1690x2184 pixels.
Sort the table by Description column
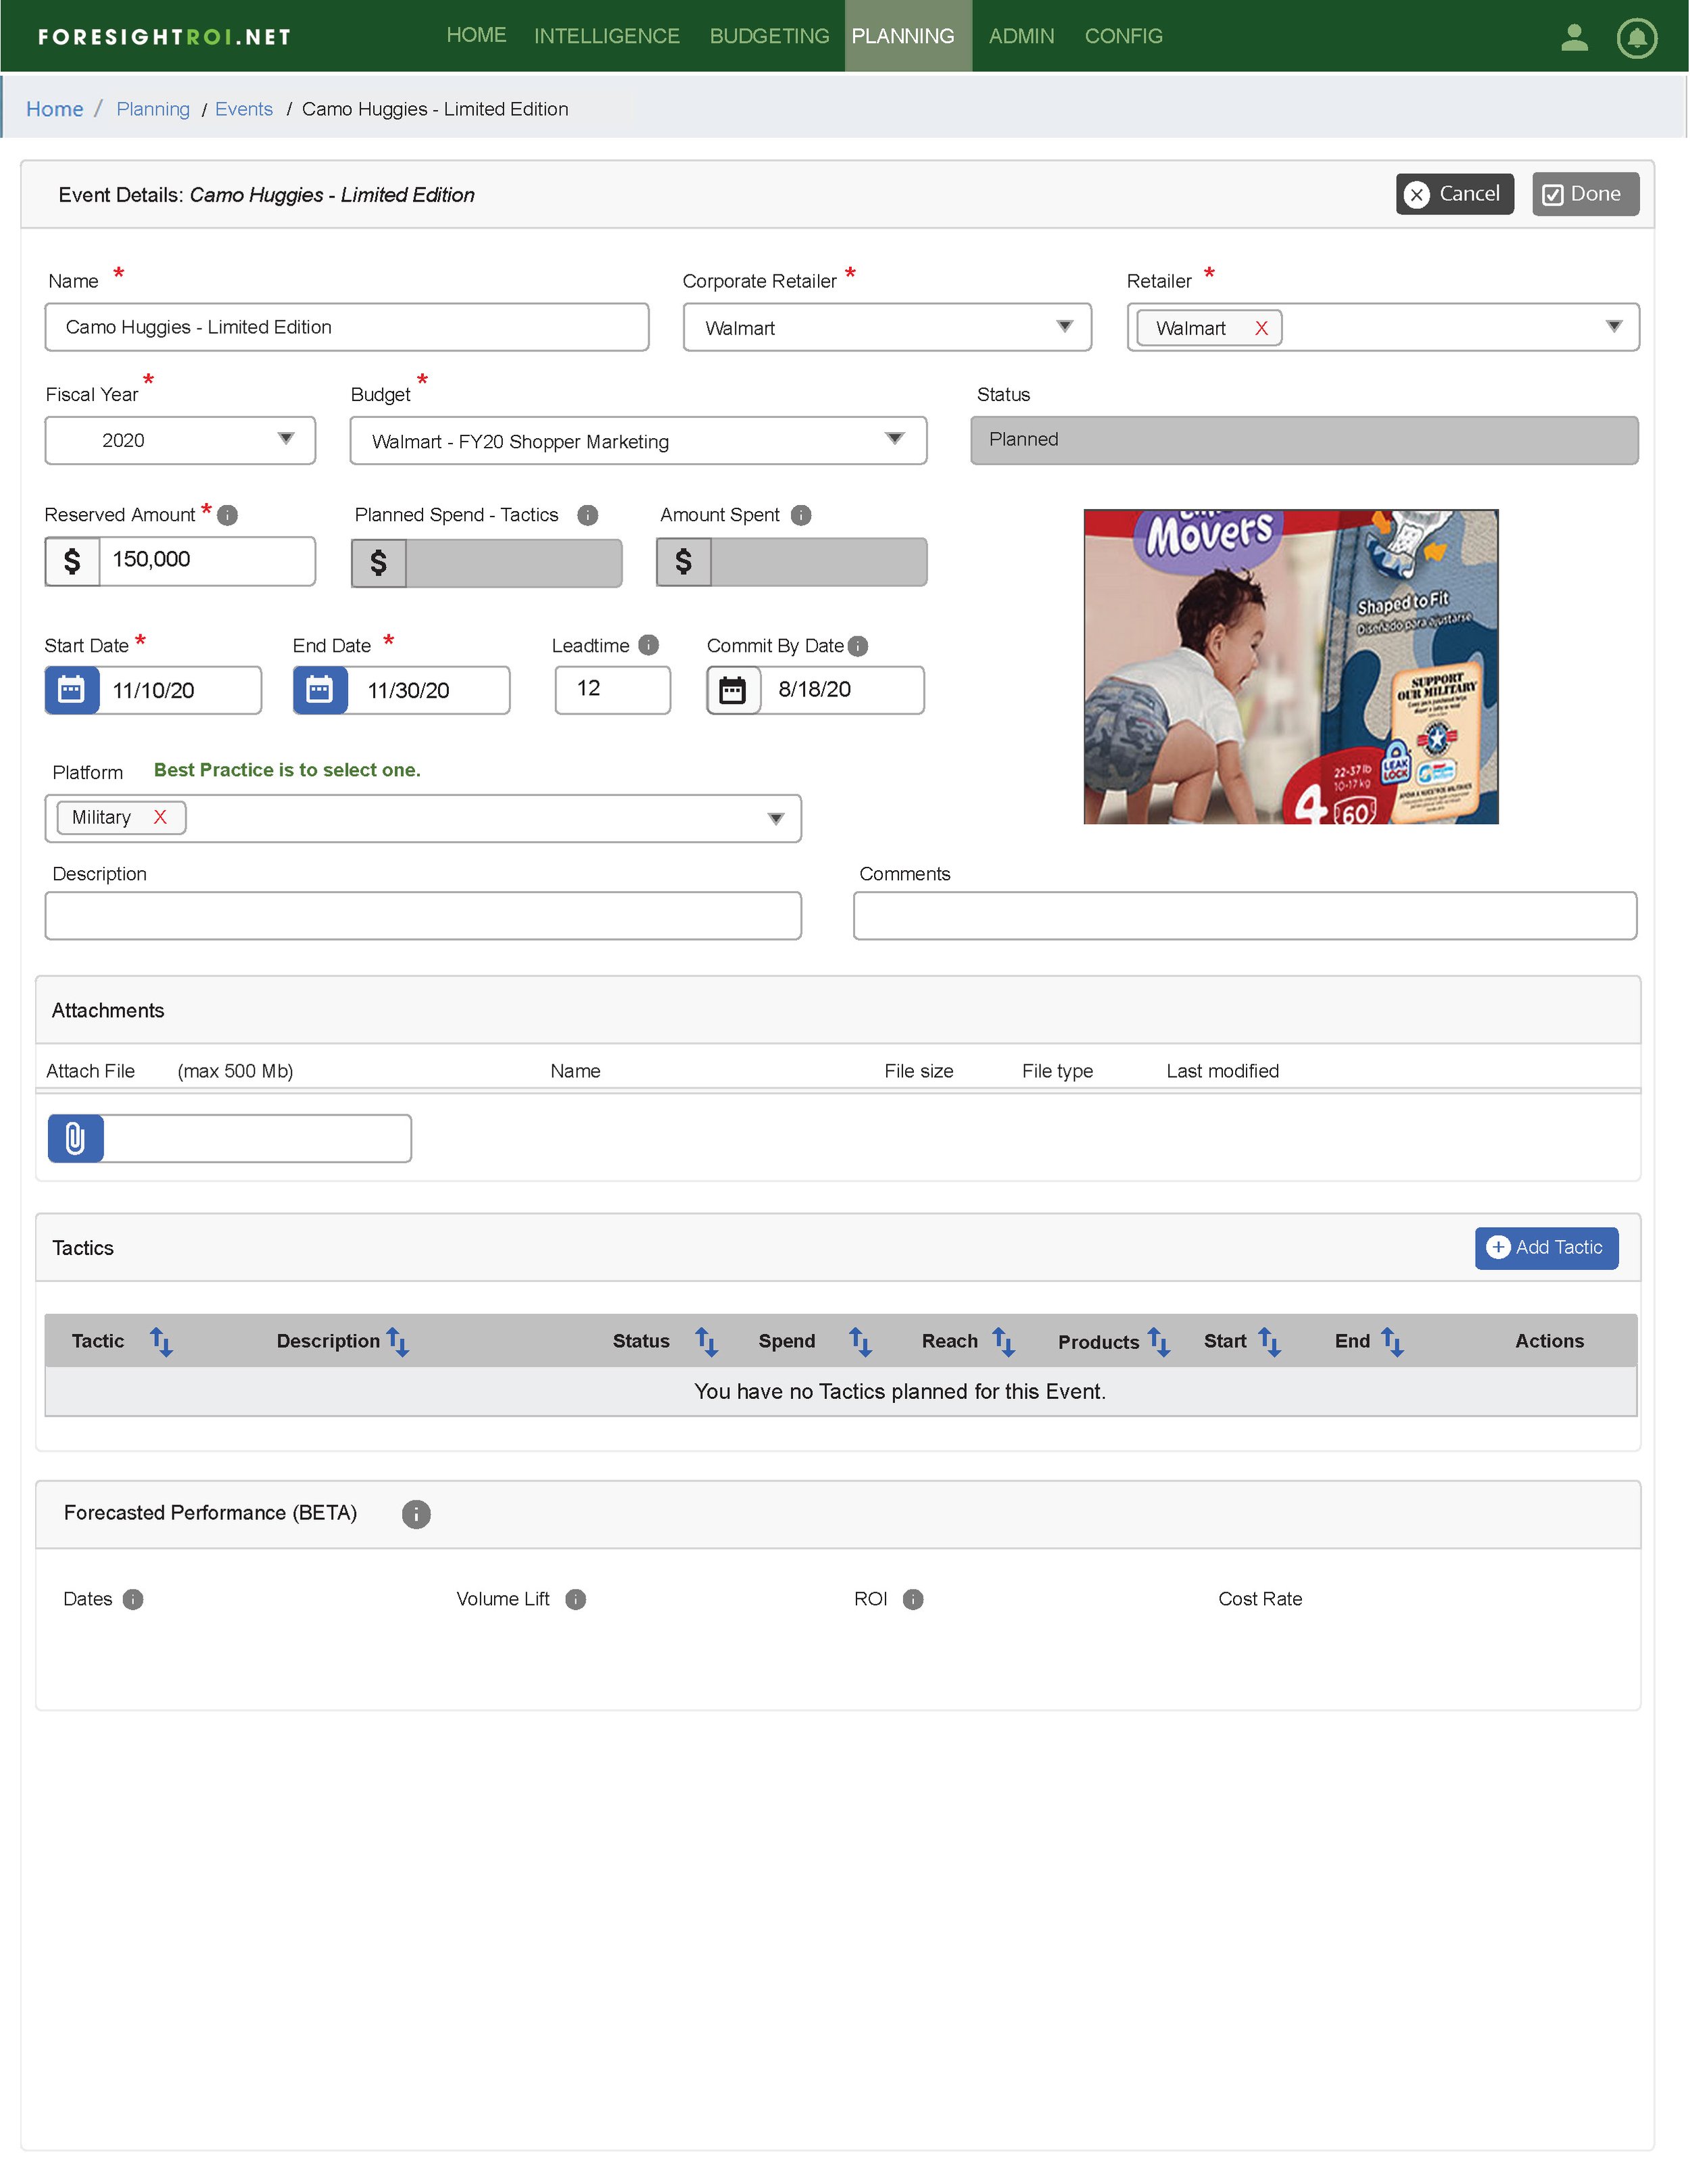point(398,1341)
